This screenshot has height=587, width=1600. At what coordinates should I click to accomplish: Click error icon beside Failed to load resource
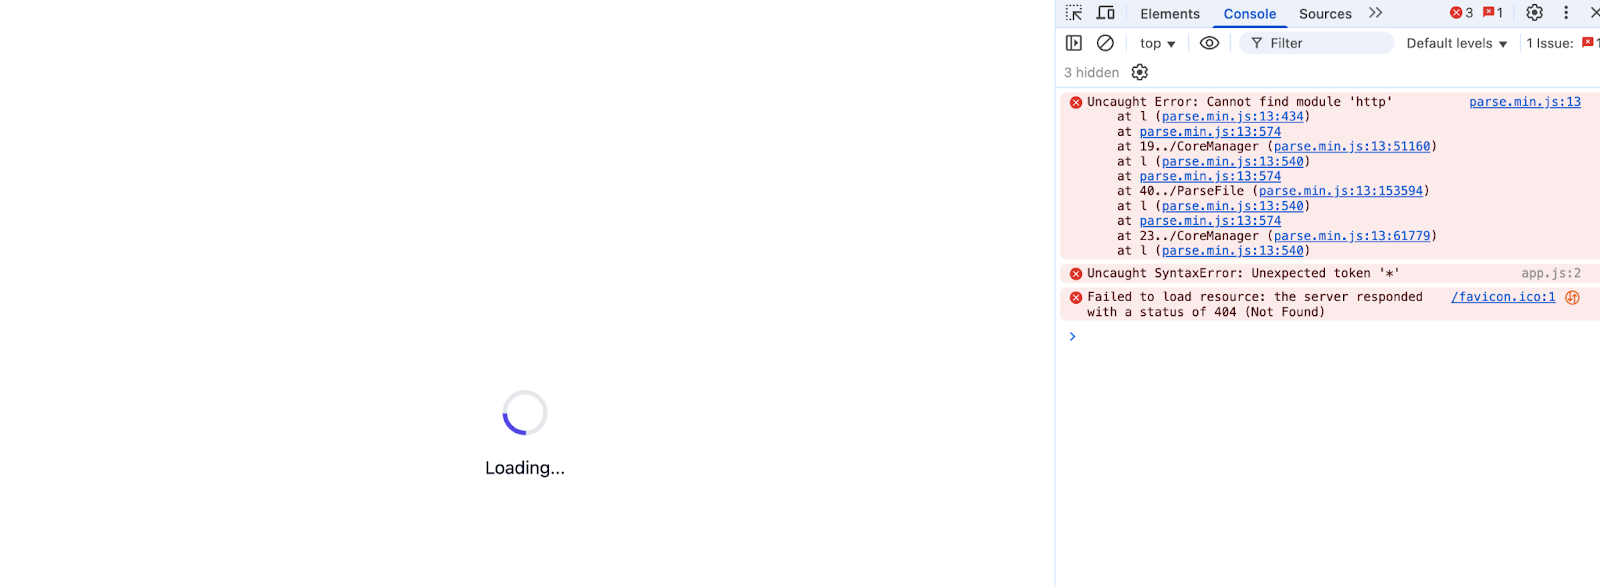pyautogui.click(x=1076, y=297)
